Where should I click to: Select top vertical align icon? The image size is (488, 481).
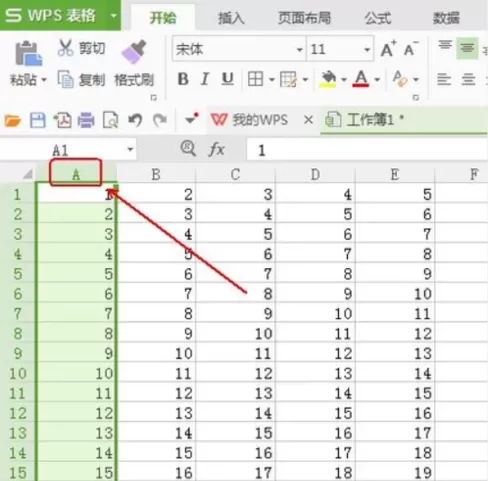pos(445,45)
